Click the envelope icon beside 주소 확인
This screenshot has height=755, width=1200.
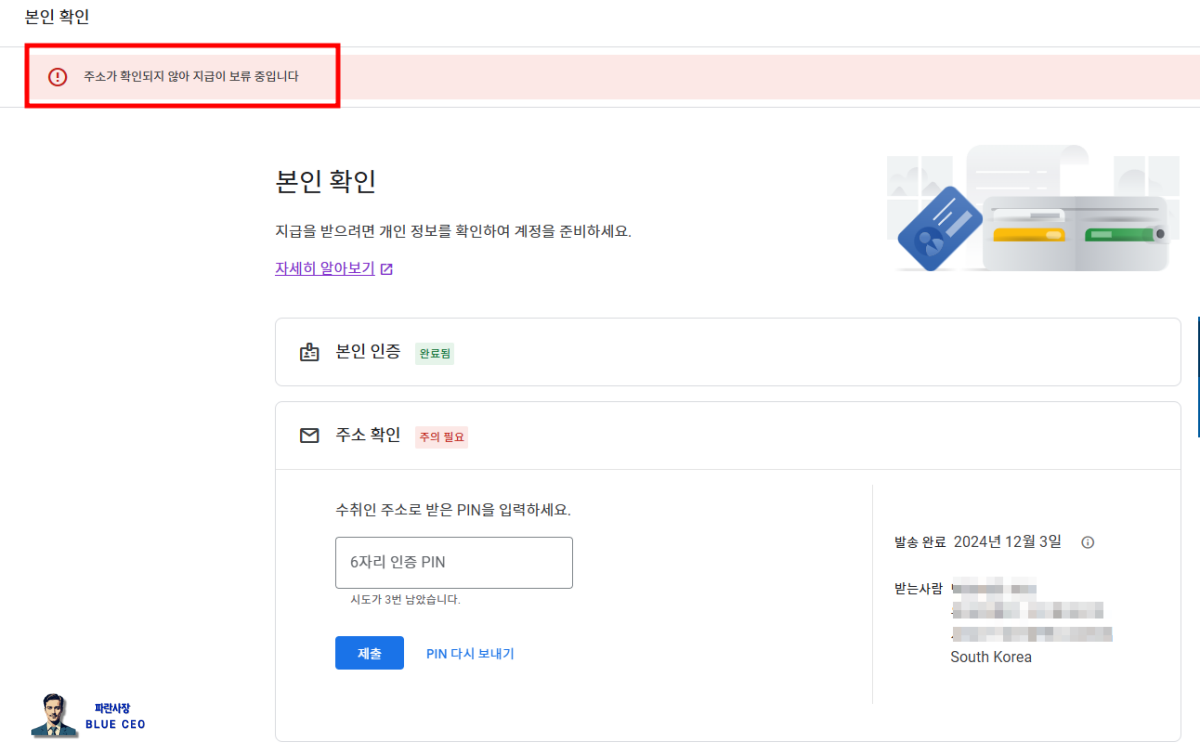click(x=310, y=435)
